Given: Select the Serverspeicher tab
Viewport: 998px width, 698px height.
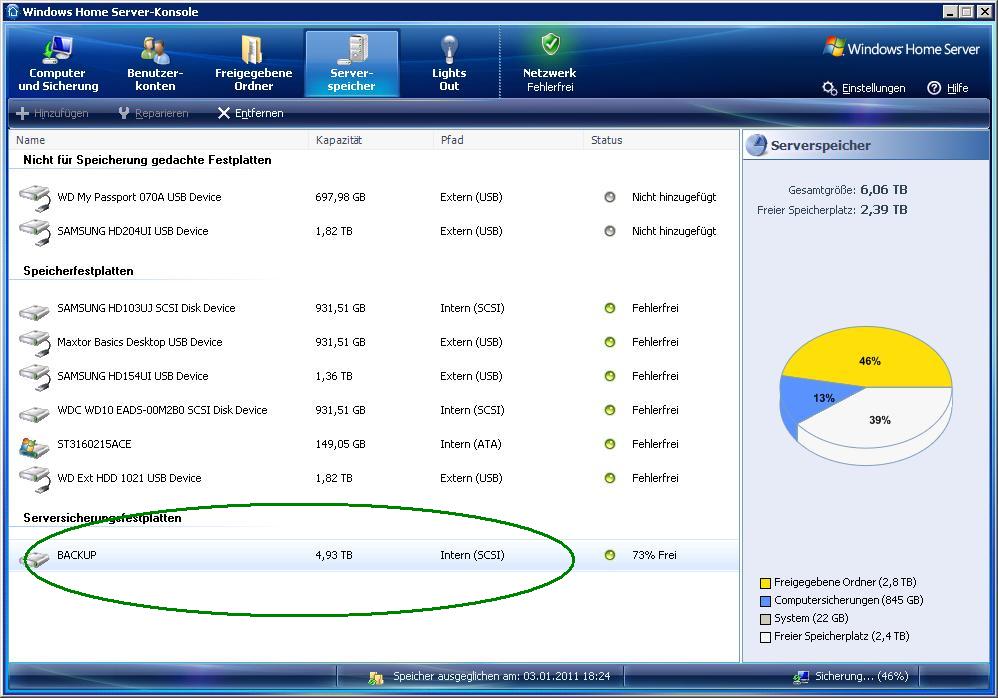Looking at the screenshot, I should [x=351, y=64].
